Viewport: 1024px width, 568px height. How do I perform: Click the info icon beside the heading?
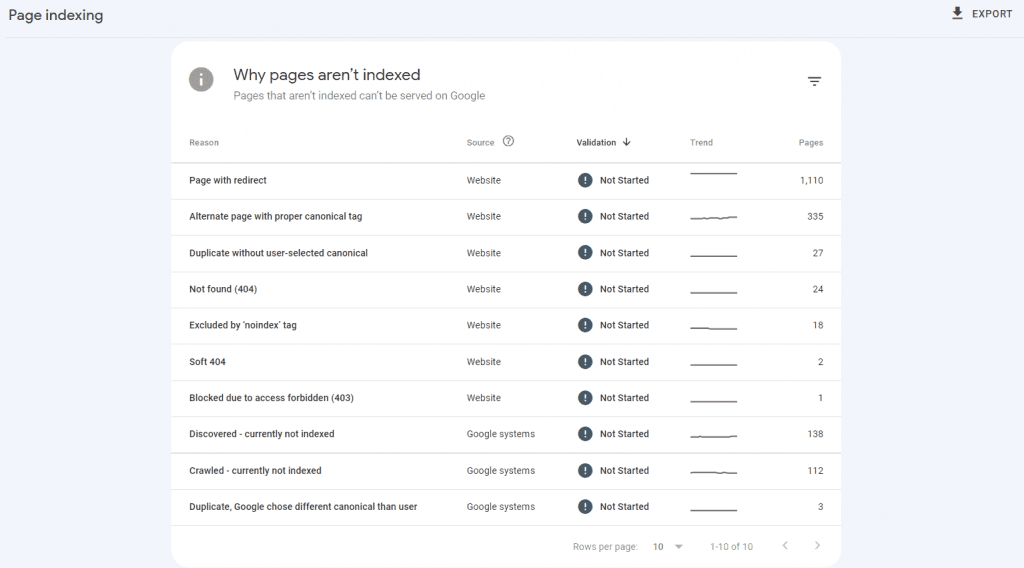coord(201,80)
